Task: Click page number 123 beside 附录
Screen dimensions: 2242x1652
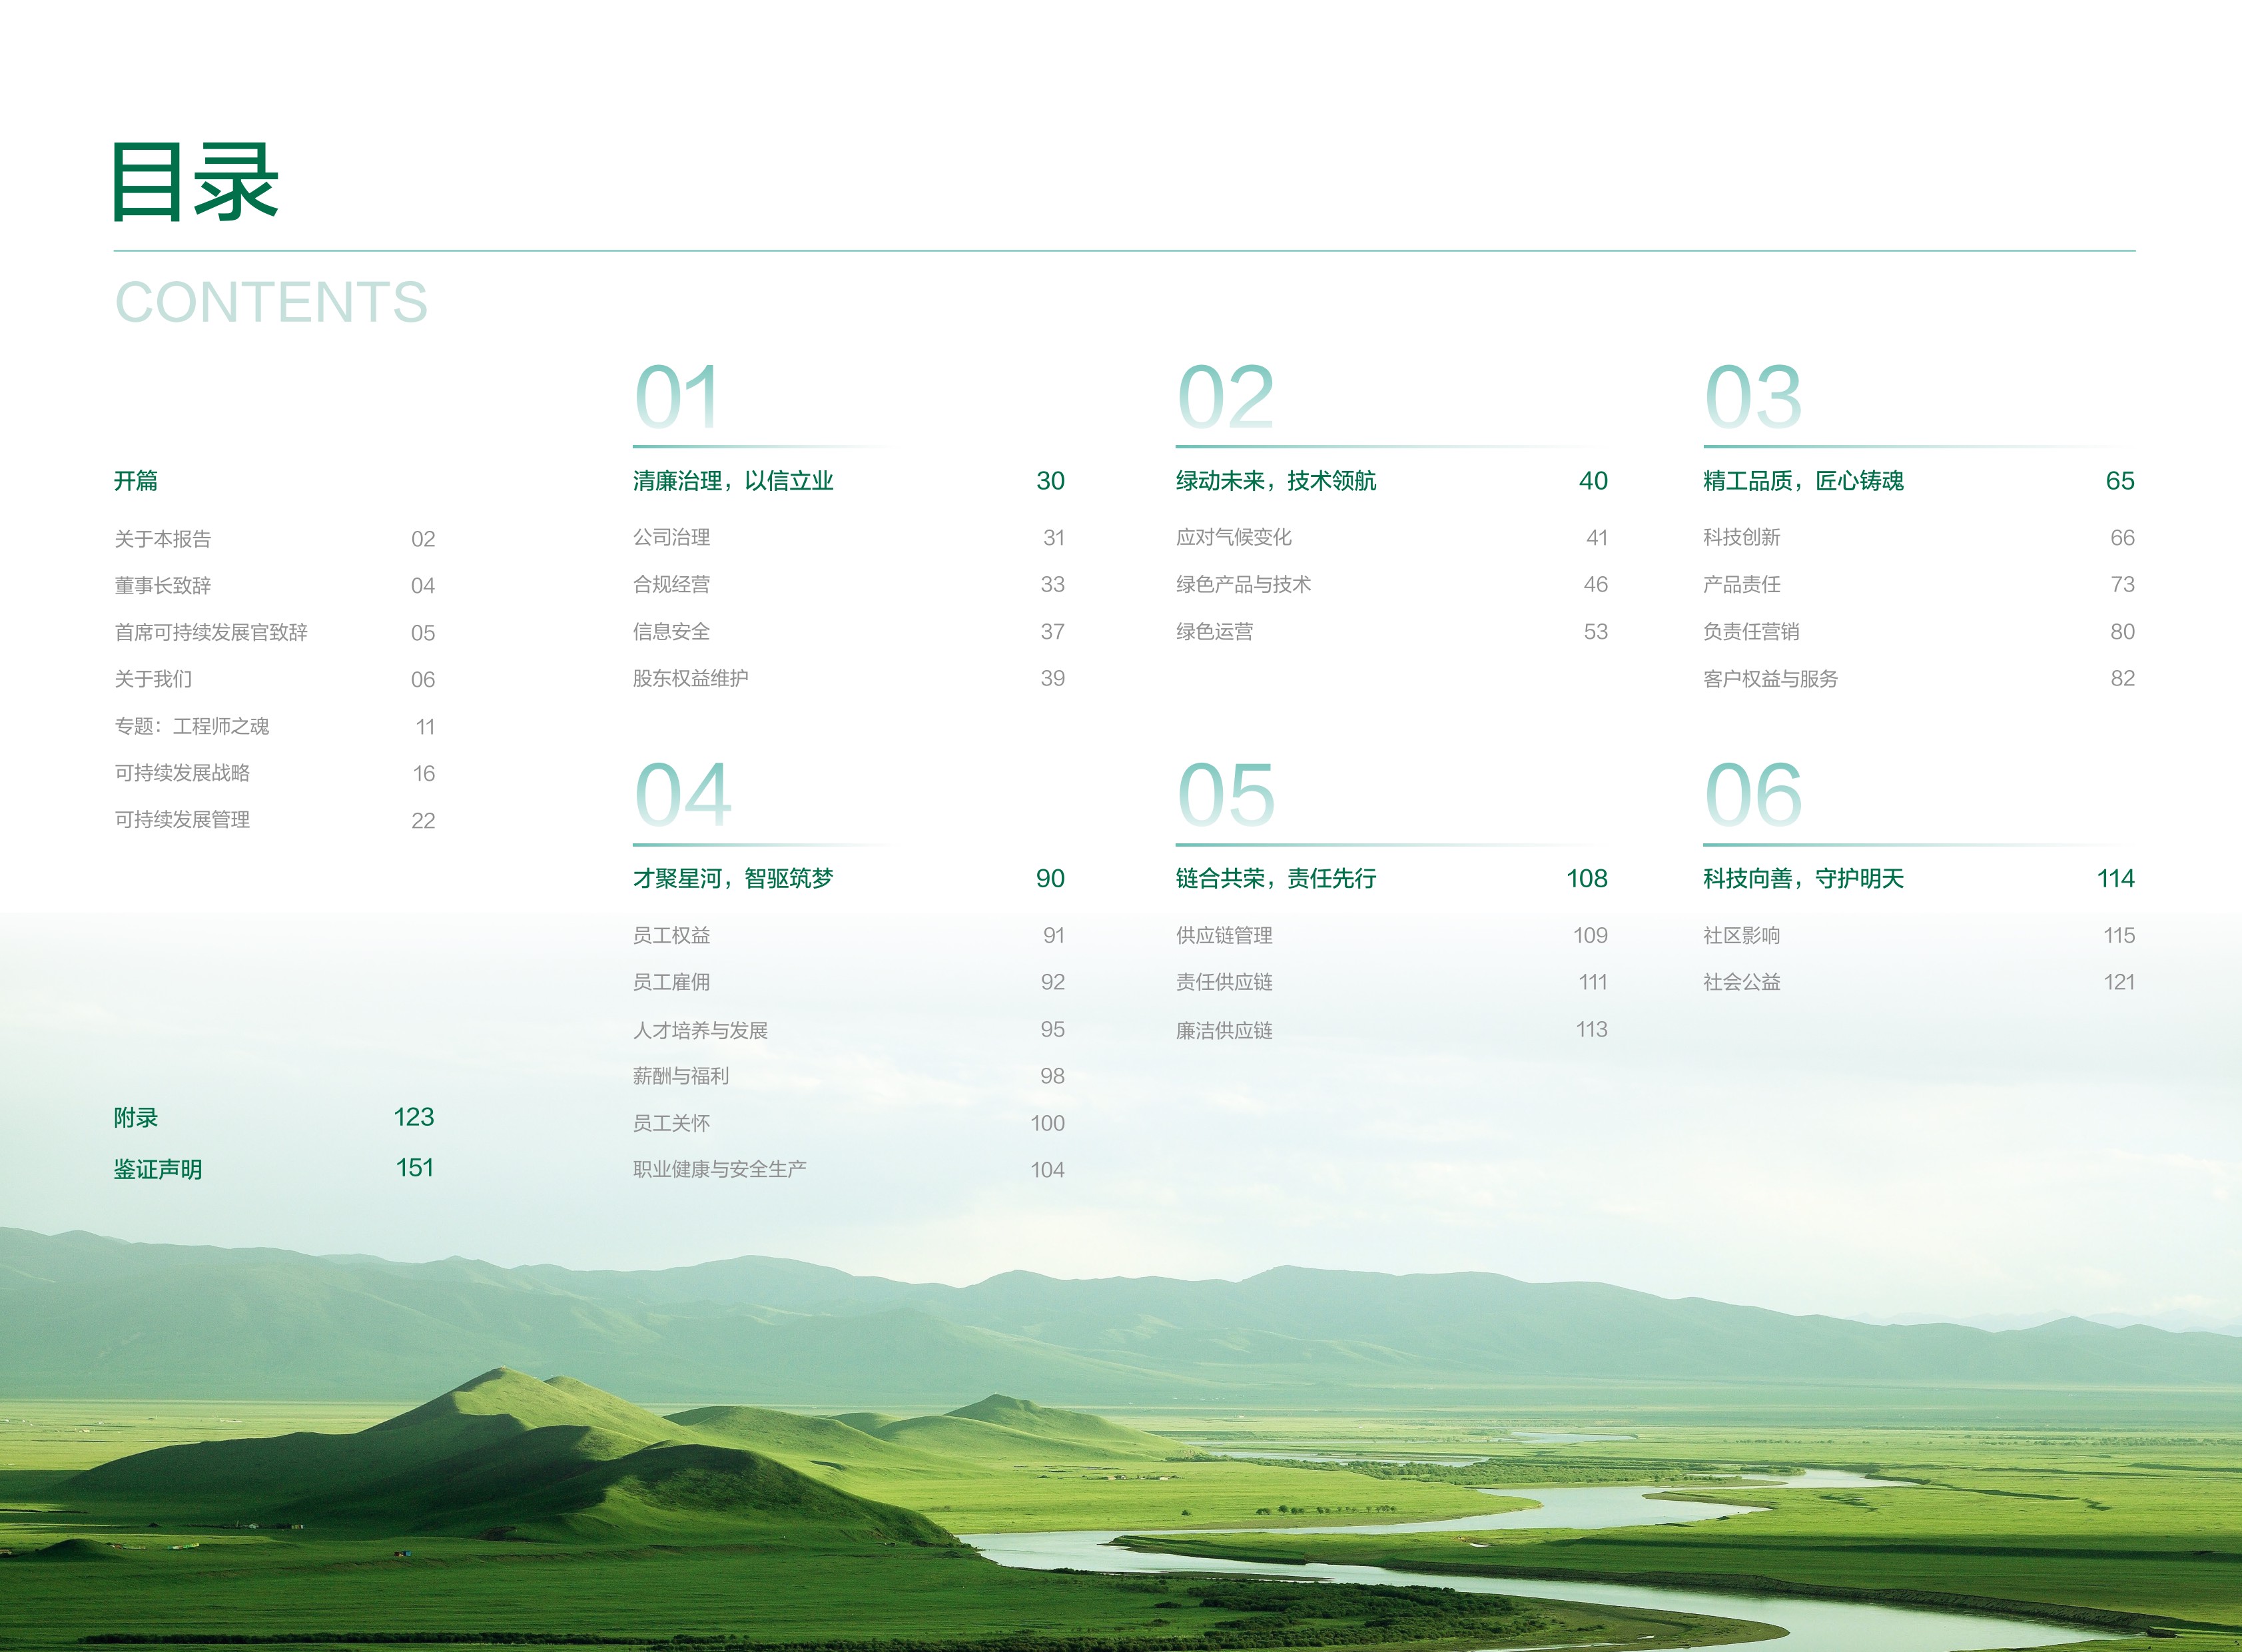Action: point(414,1117)
